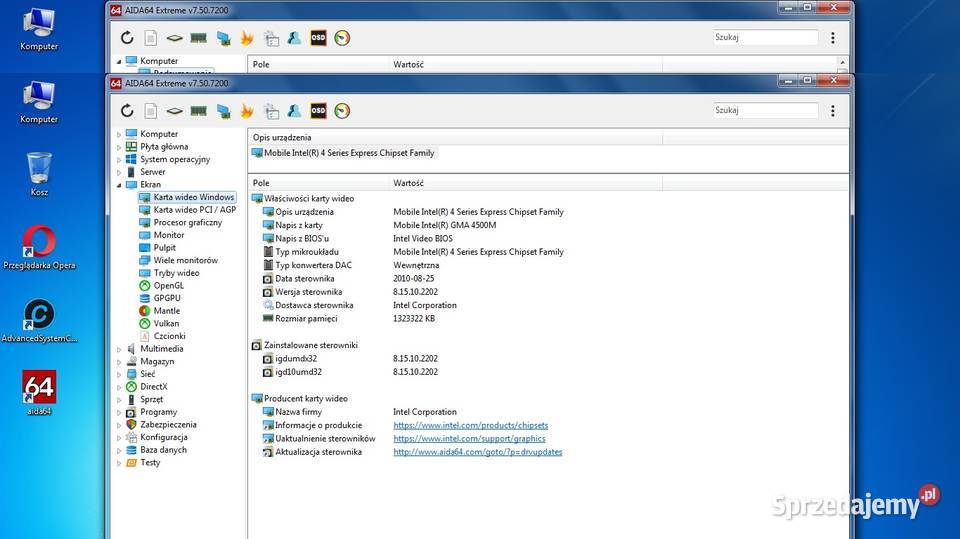Click flame icon in back AIDA64 window
The width and height of the screenshot is (960, 539).
pos(247,38)
